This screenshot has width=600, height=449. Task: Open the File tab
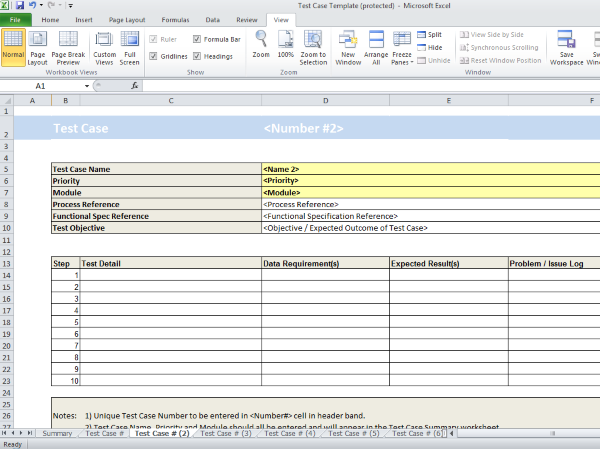(x=15, y=20)
